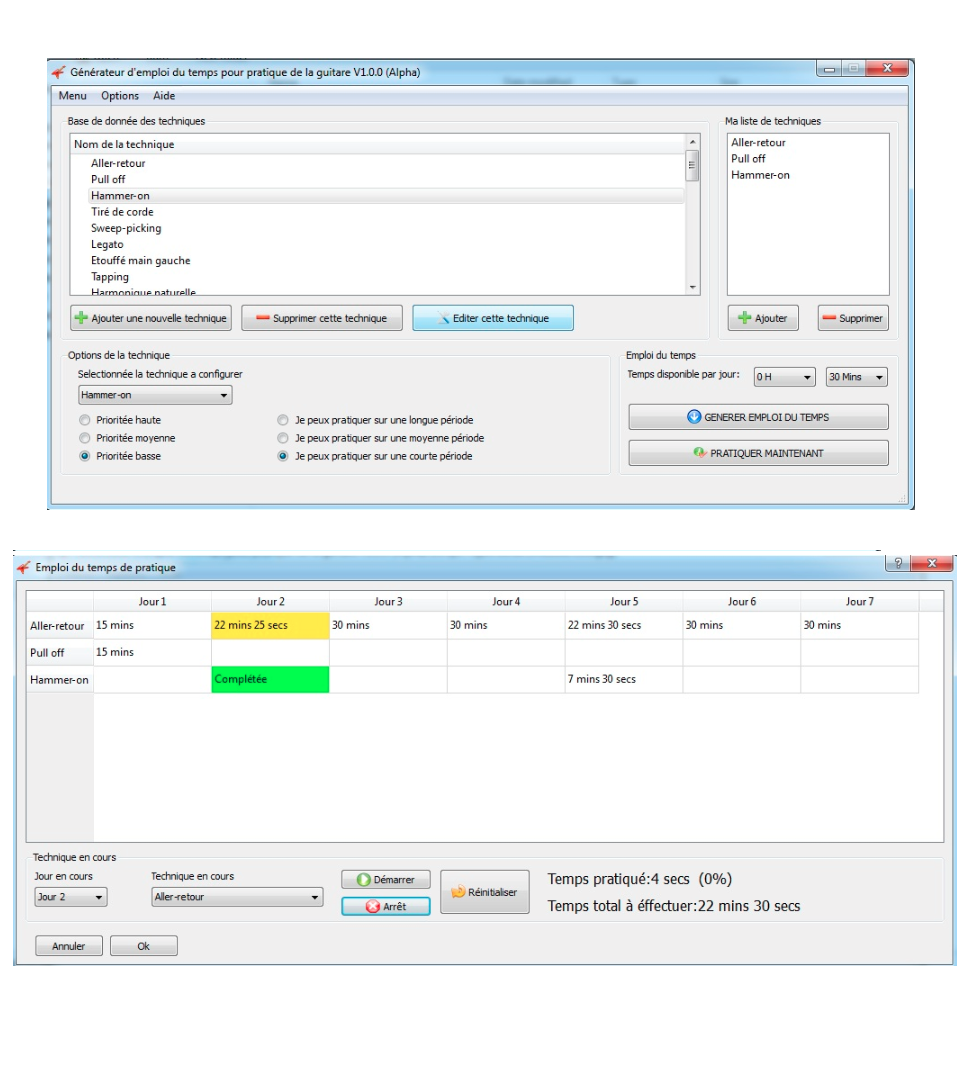This screenshot has height=1074, width=976.
Task: Click the green 'Complétée' schedule cell
Action: tap(270, 680)
